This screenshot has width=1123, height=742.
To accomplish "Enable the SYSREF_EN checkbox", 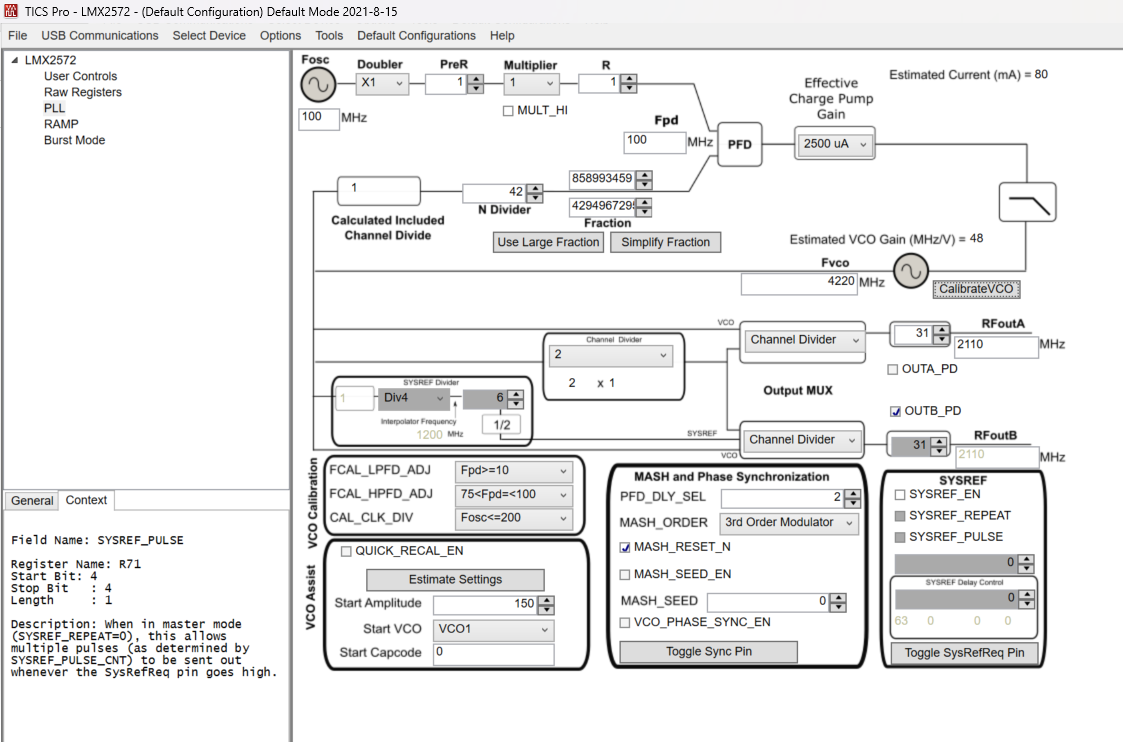I will [x=900, y=494].
